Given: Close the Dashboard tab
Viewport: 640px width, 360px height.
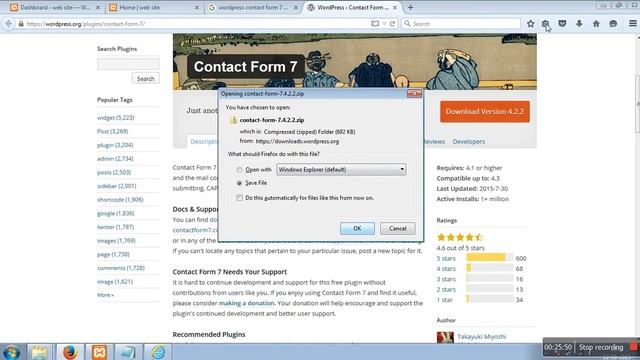Looking at the screenshot, I should pyautogui.click(x=98, y=7).
